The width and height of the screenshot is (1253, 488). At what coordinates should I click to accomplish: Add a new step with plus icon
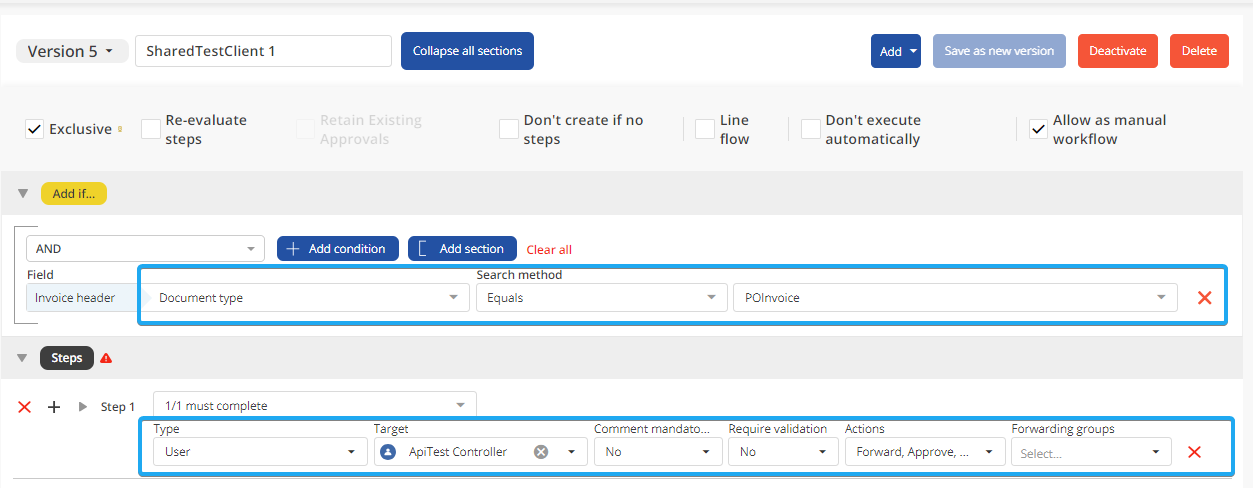[x=54, y=407]
